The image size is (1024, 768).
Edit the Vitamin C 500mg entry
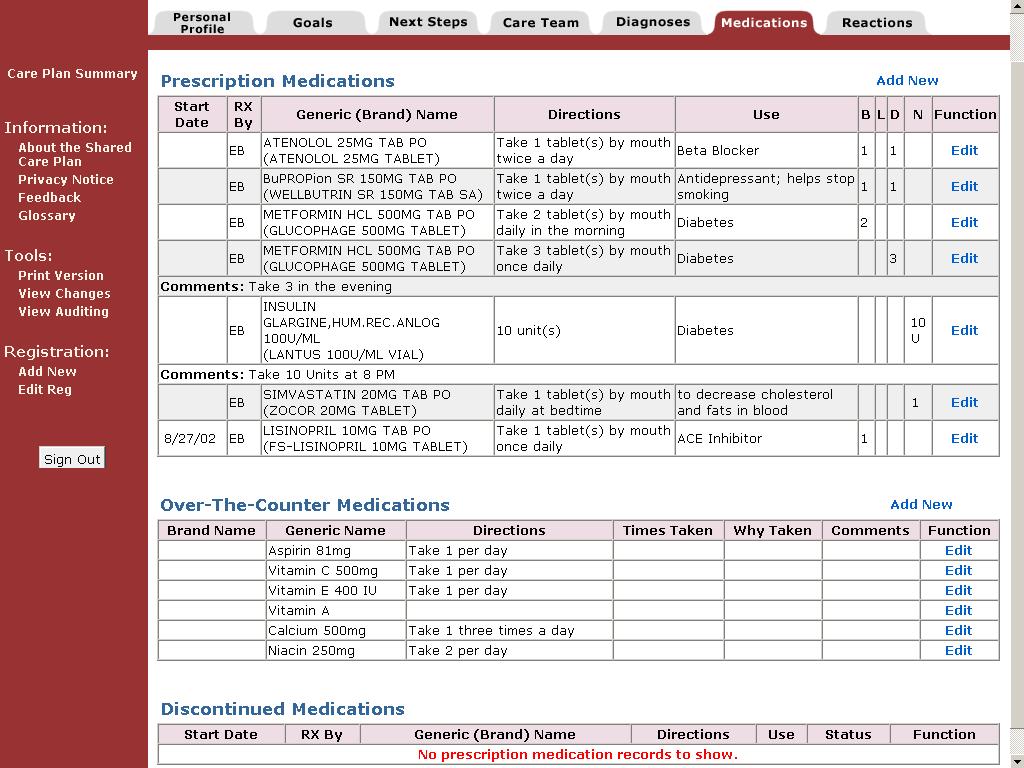pos(958,570)
